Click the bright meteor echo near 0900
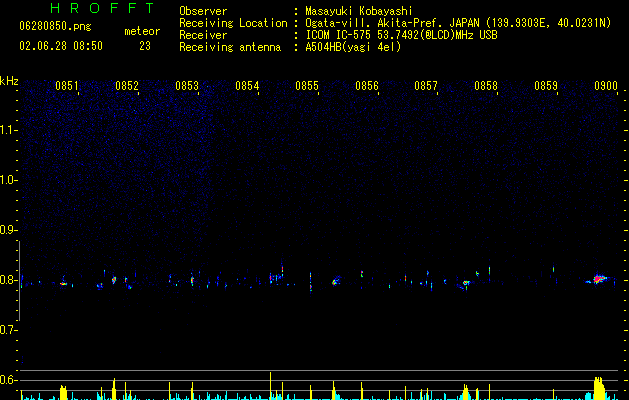The height and width of the screenshot is (400, 629). (599, 279)
